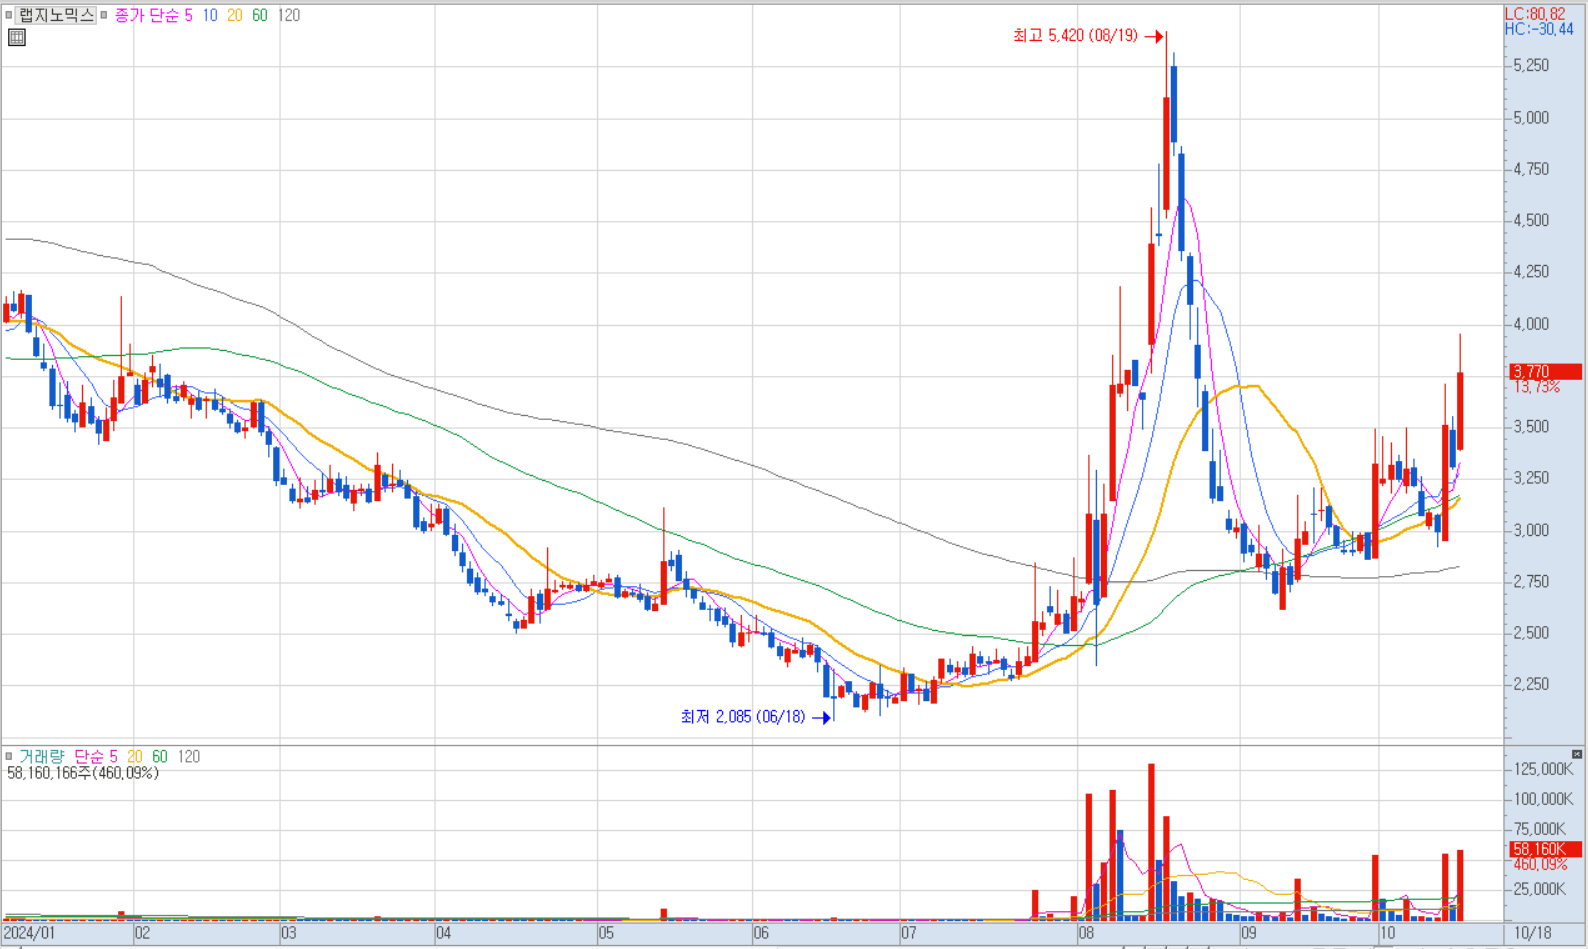
Task: Click the 종가 단순 moving average label
Action: (146, 16)
